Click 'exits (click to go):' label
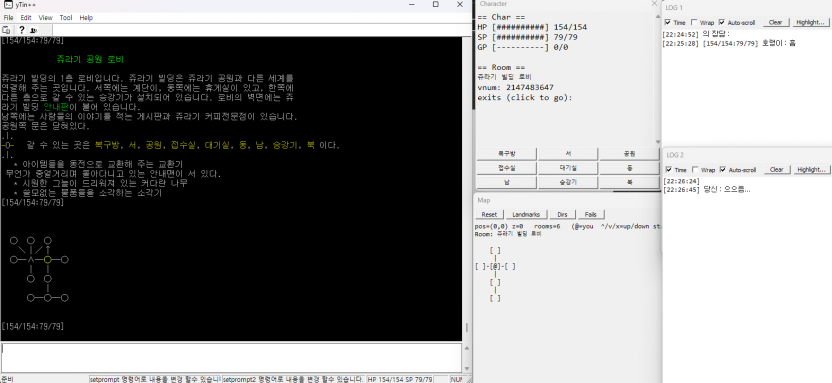Image resolution: width=832 pixels, height=383 pixels. (525, 98)
